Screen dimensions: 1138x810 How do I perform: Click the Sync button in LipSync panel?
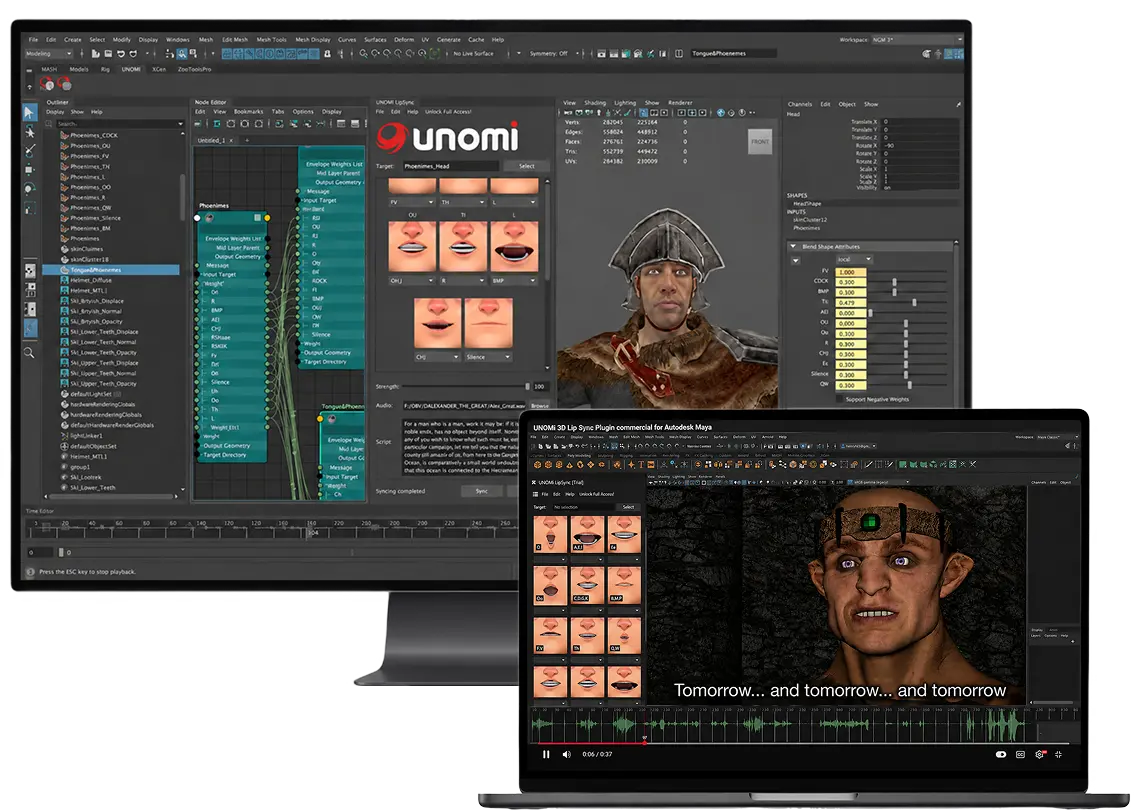pyautogui.click(x=481, y=491)
